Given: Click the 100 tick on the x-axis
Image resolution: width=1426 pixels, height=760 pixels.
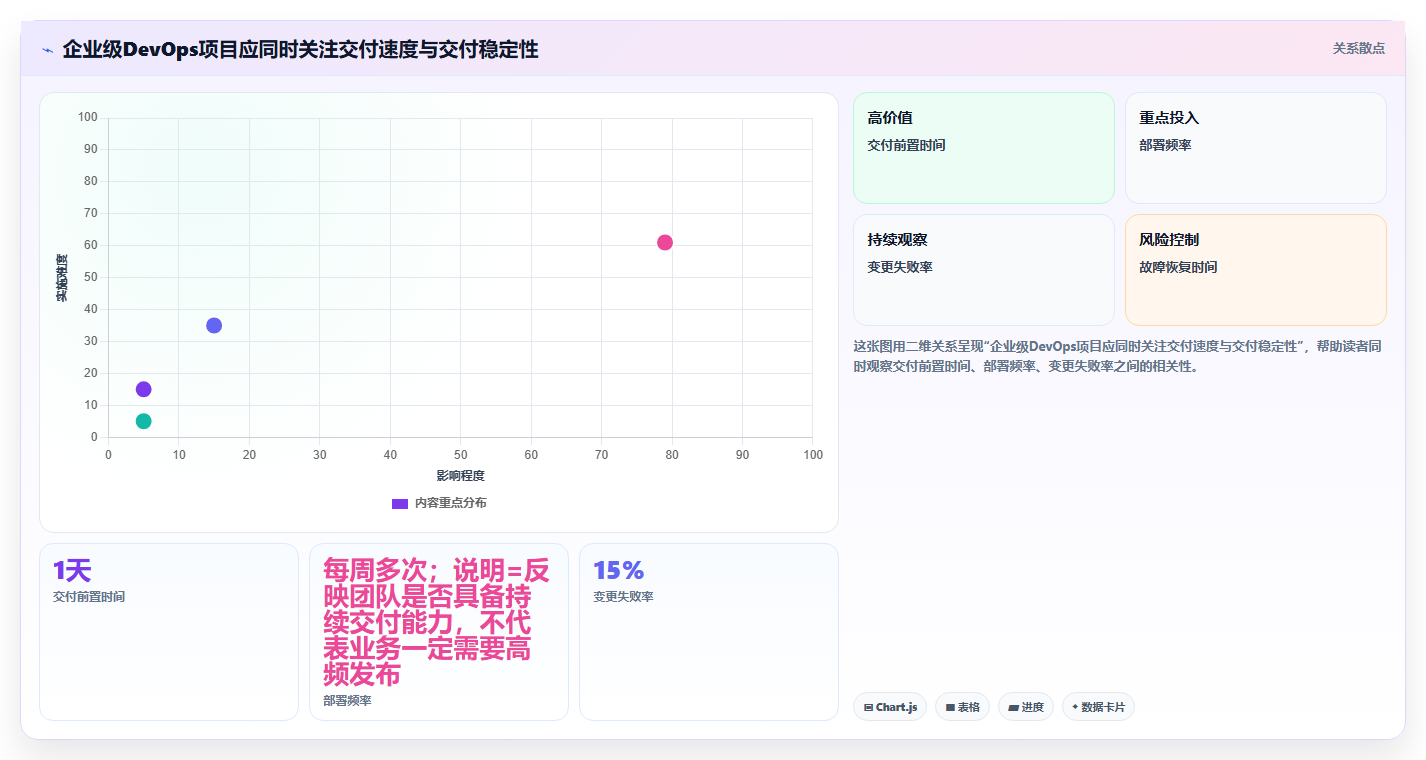Looking at the screenshot, I should pyautogui.click(x=813, y=455).
